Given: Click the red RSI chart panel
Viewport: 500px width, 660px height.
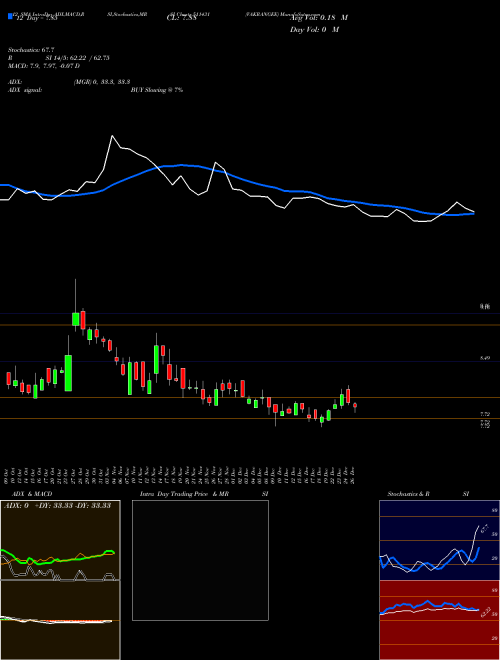Looking at the screenshot, I should 439,620.
